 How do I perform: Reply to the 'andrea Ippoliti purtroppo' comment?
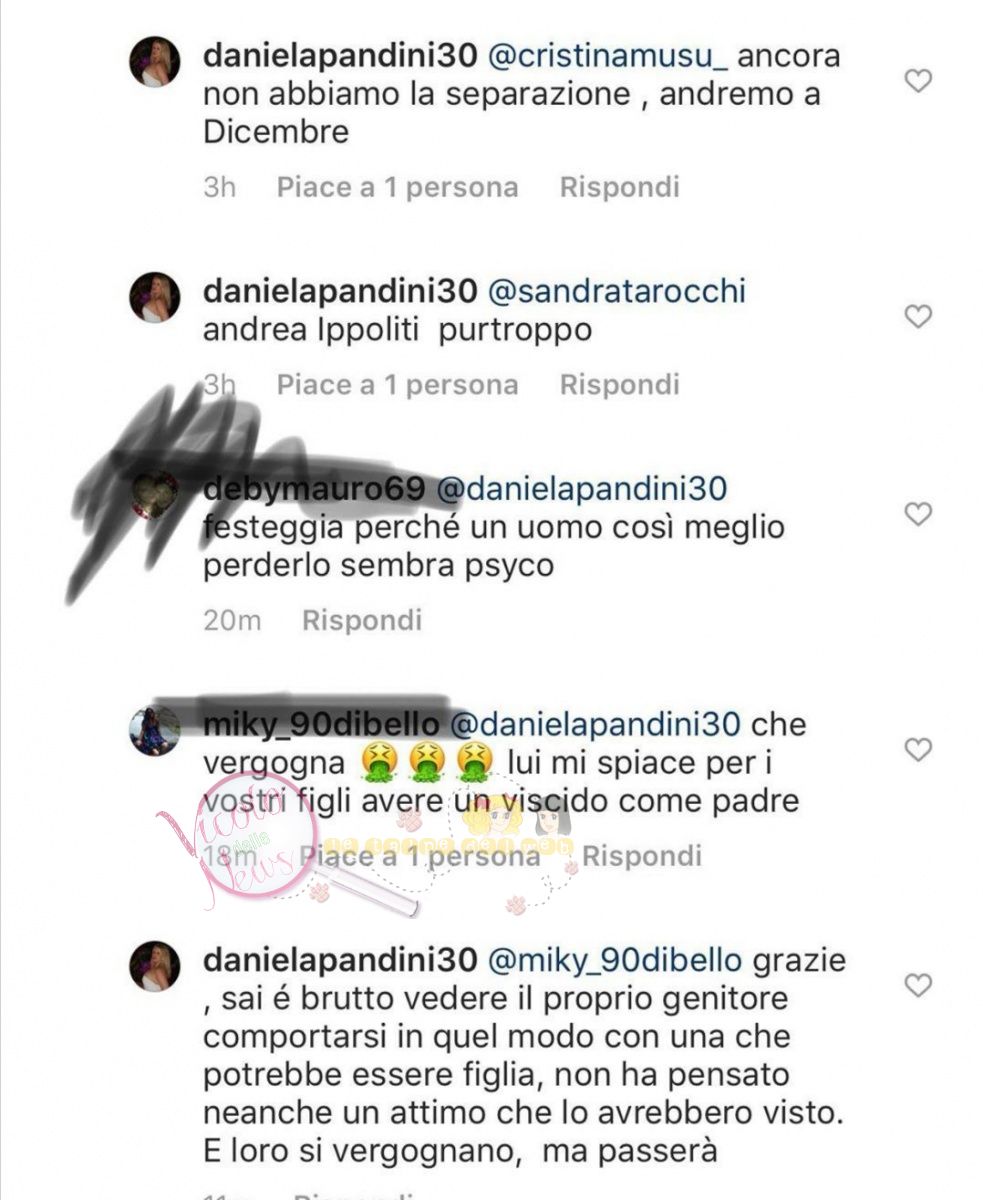[x=619, y=384]
